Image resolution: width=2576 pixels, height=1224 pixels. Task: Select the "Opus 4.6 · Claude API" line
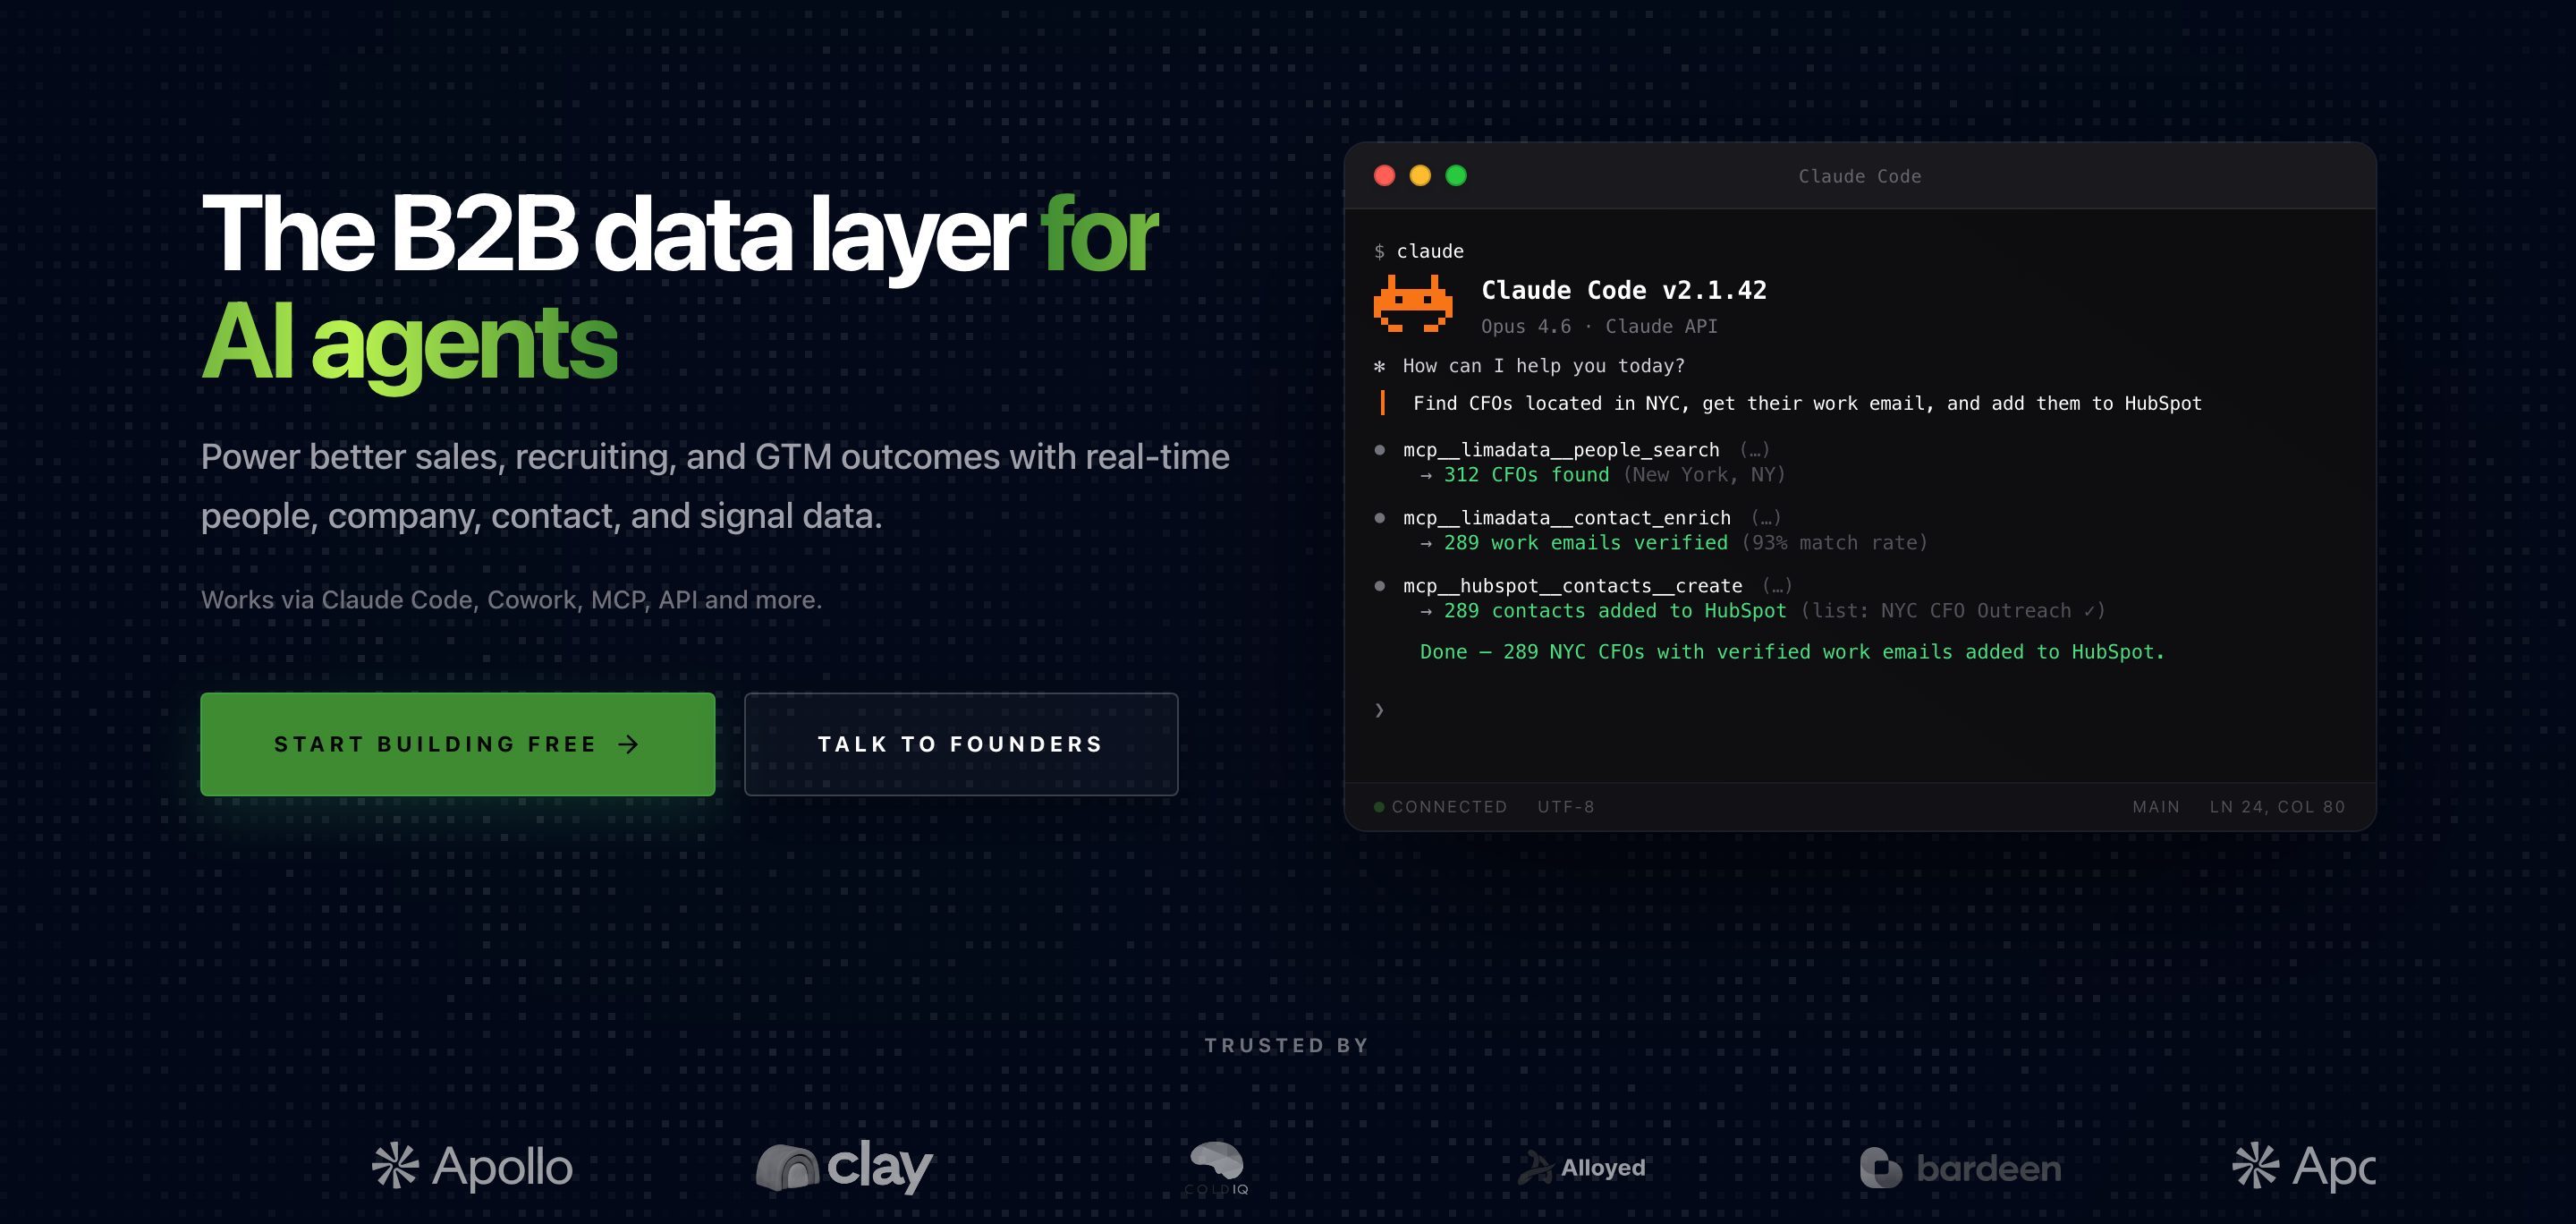(x=1599, y=326)
